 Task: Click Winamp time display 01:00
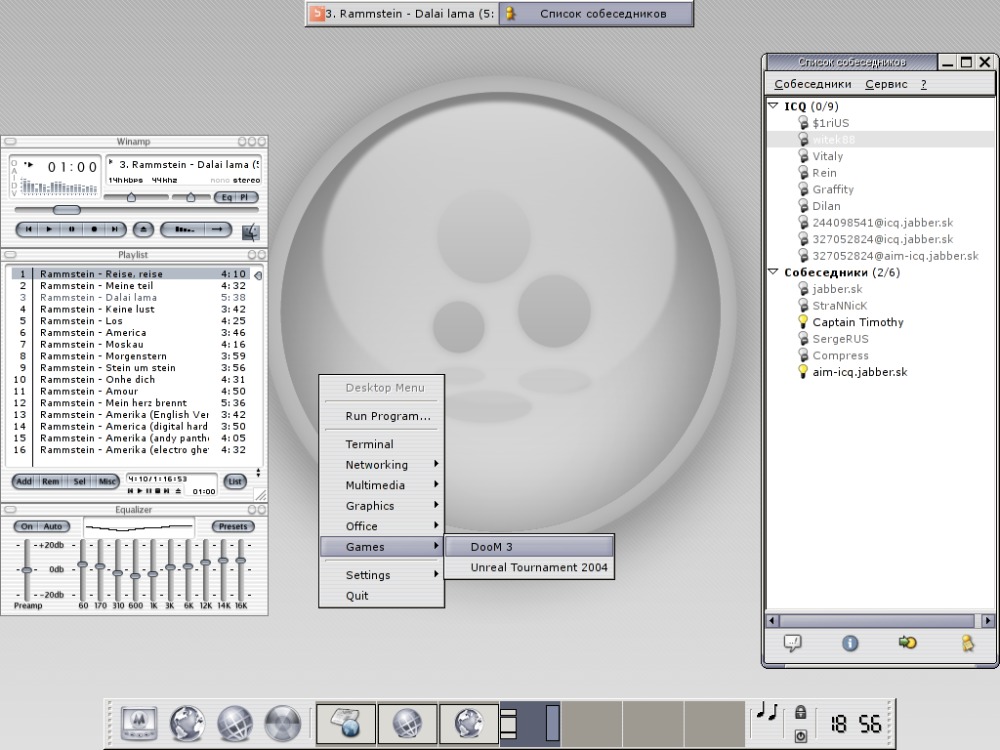coord(72,167)
